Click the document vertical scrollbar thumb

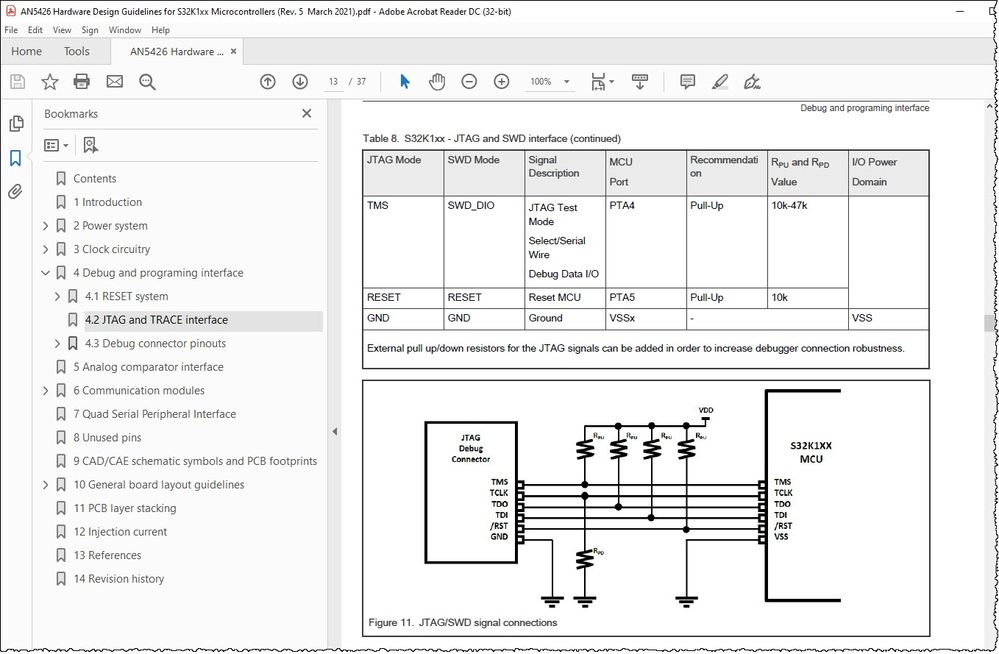coord(989,323)
